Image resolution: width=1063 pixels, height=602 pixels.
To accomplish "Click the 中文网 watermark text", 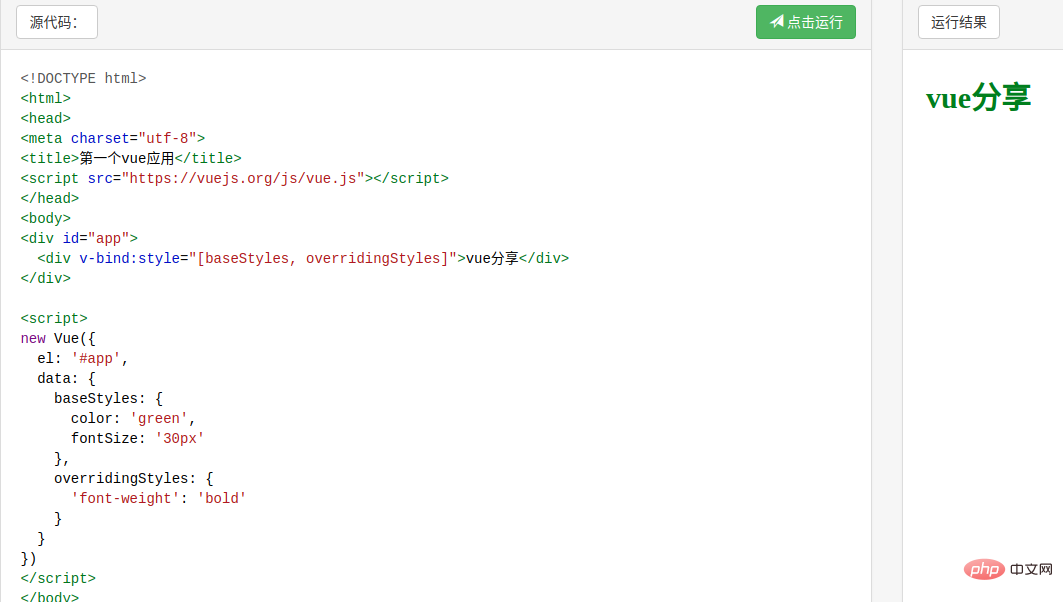I will pyautogui.click(x=1032, y=569).
